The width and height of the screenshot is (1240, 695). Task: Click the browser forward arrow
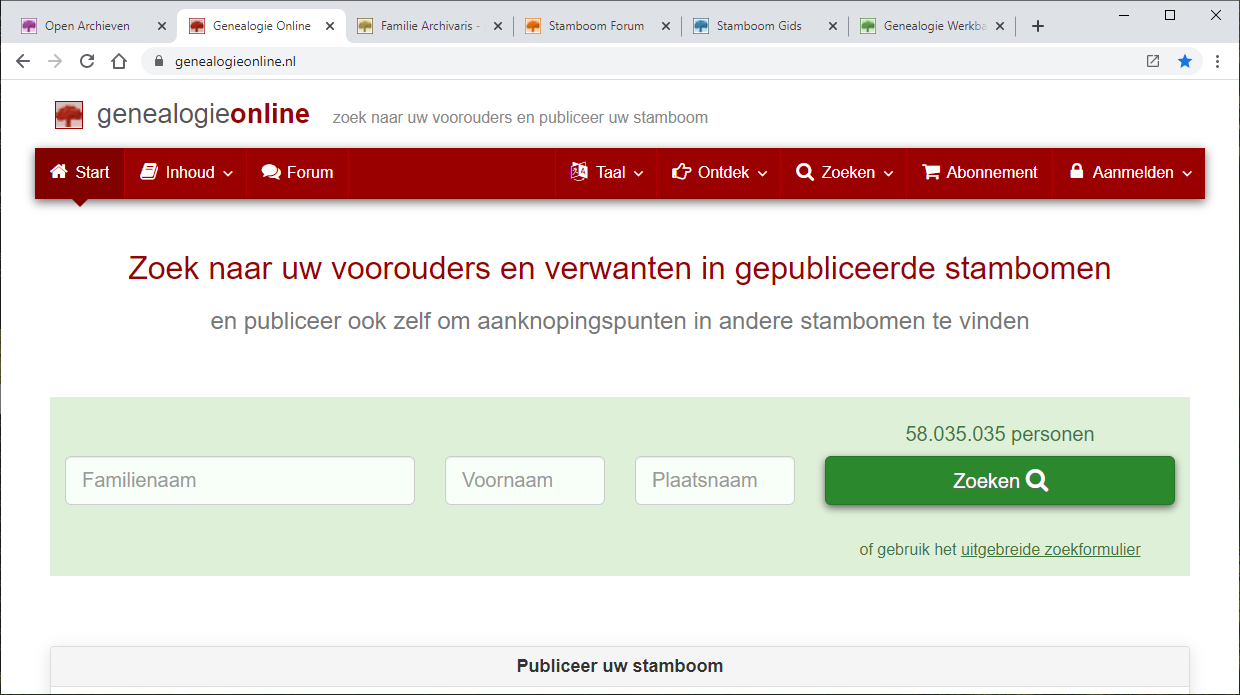pyautogui.click(x=55, y=61)
